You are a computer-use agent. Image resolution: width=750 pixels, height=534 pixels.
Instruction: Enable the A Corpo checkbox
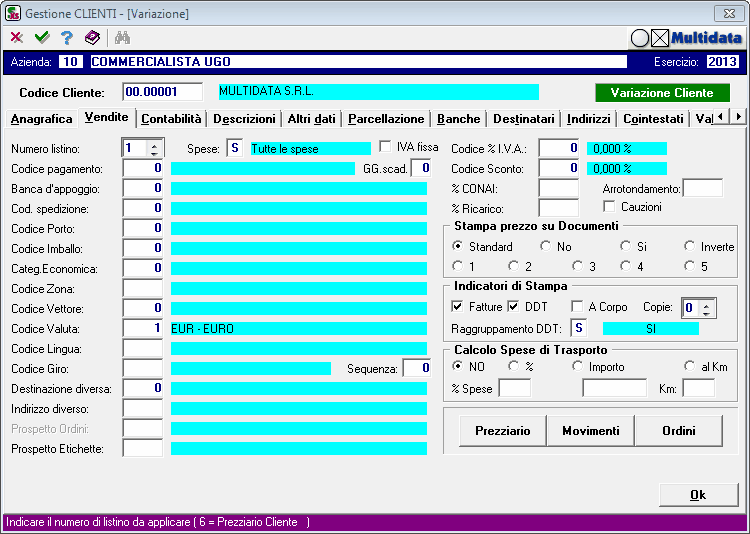point(577,306)
